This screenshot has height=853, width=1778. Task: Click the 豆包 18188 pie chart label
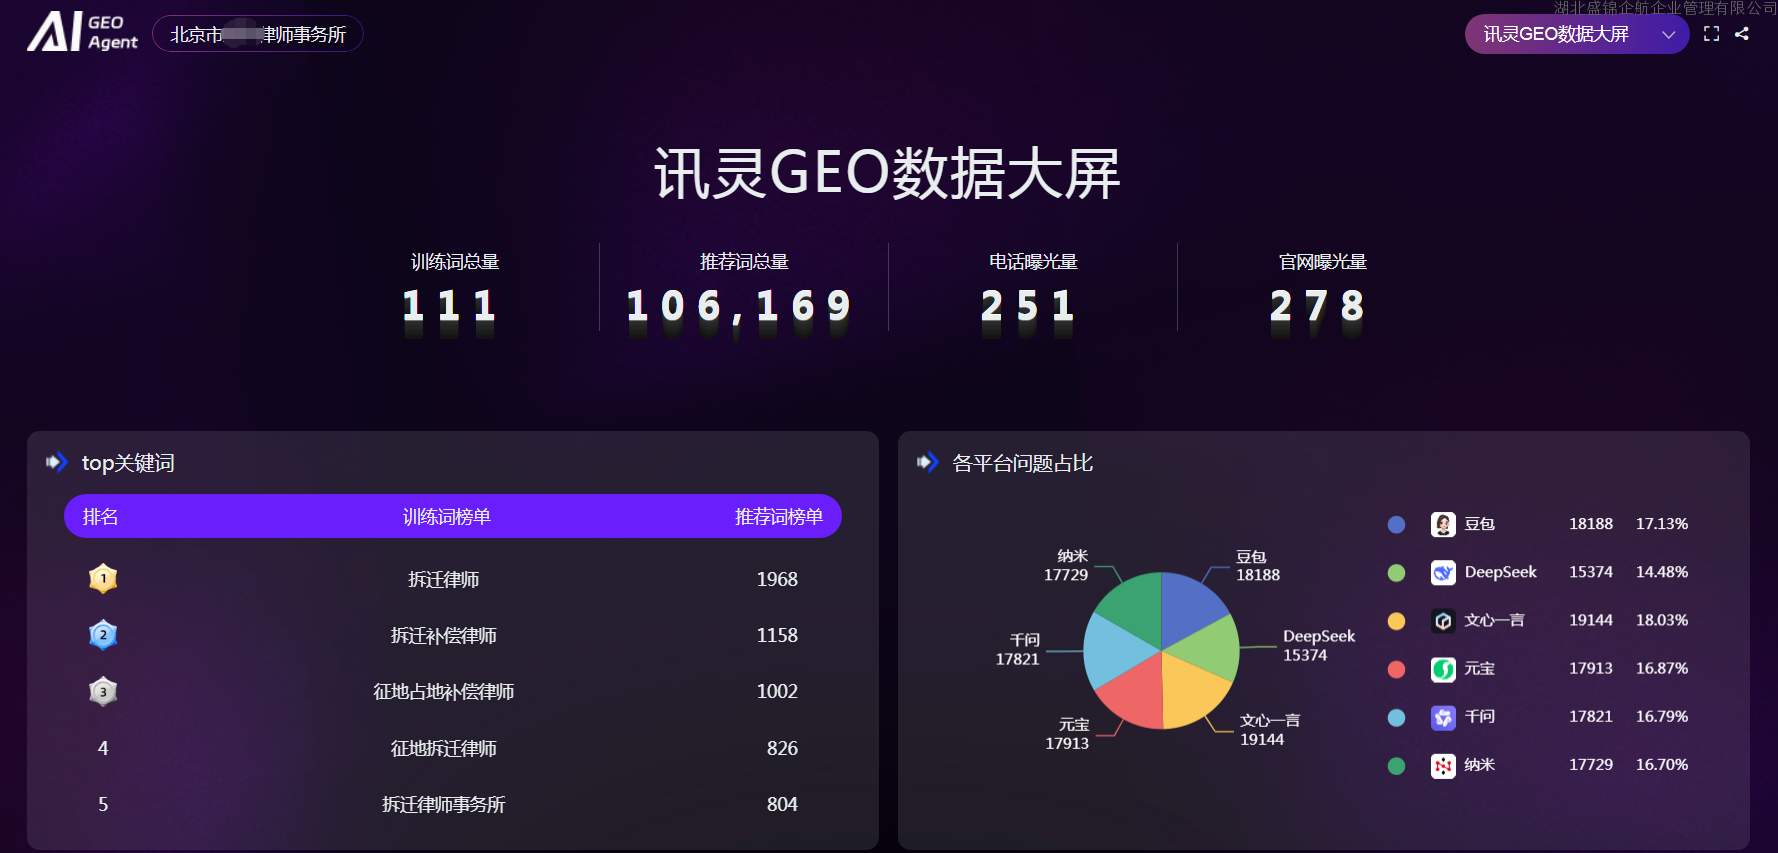coord(1258,565)
